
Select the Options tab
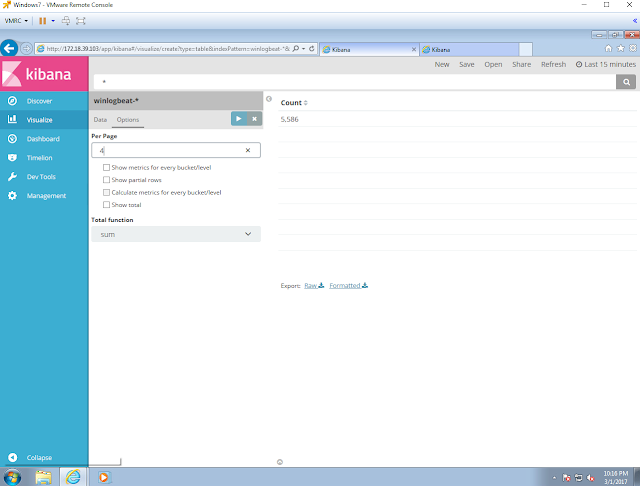tap(128, 120)
